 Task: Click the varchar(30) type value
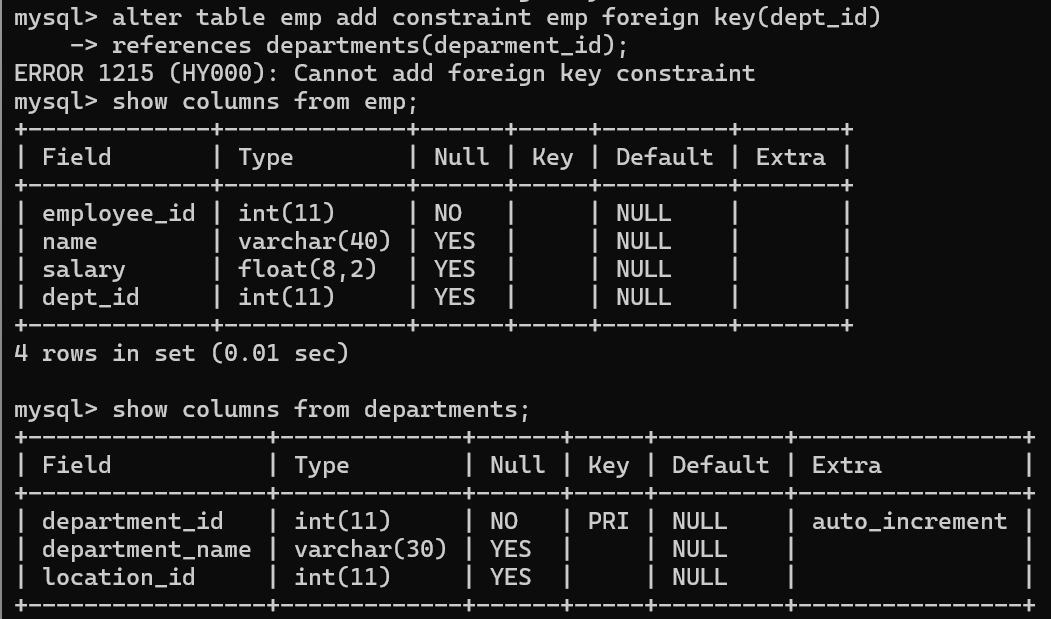[370, 549]
